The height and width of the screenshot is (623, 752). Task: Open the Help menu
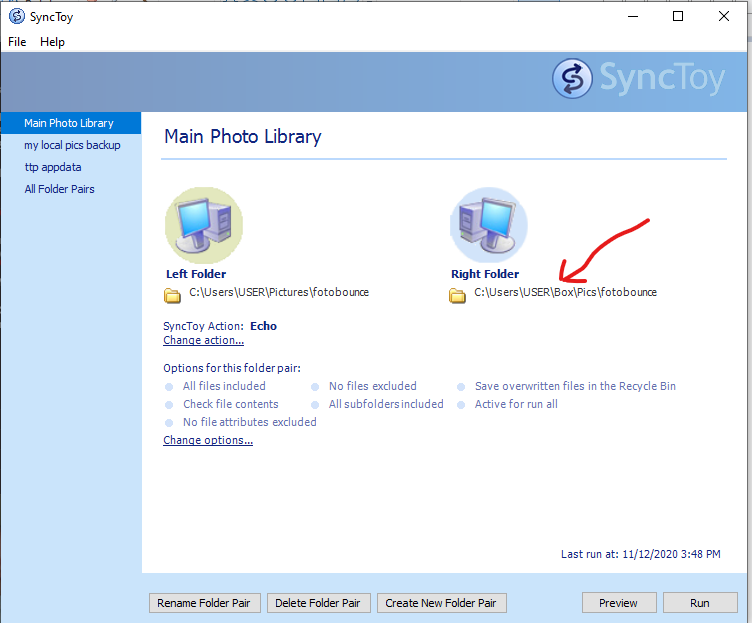52,42
